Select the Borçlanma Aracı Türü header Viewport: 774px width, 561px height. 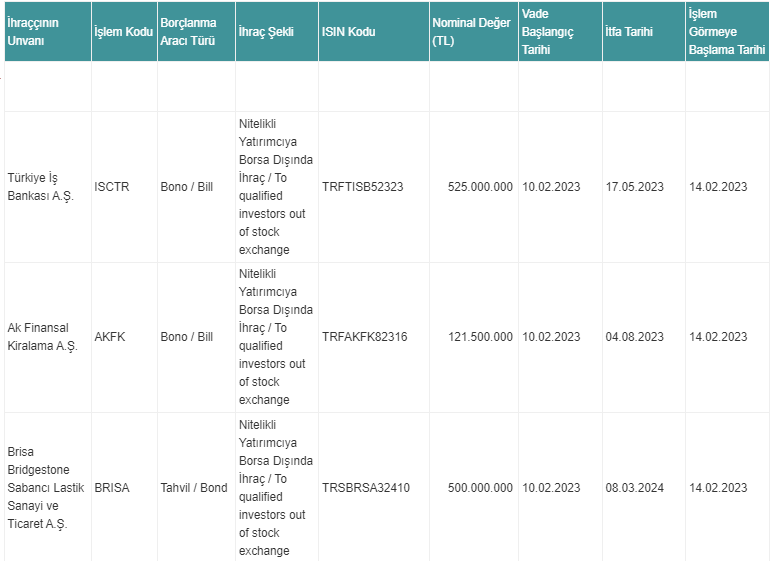coord(196,32)
